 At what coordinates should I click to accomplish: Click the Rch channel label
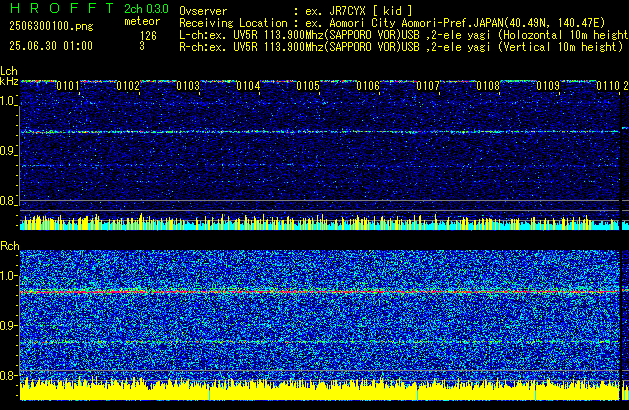10,246
